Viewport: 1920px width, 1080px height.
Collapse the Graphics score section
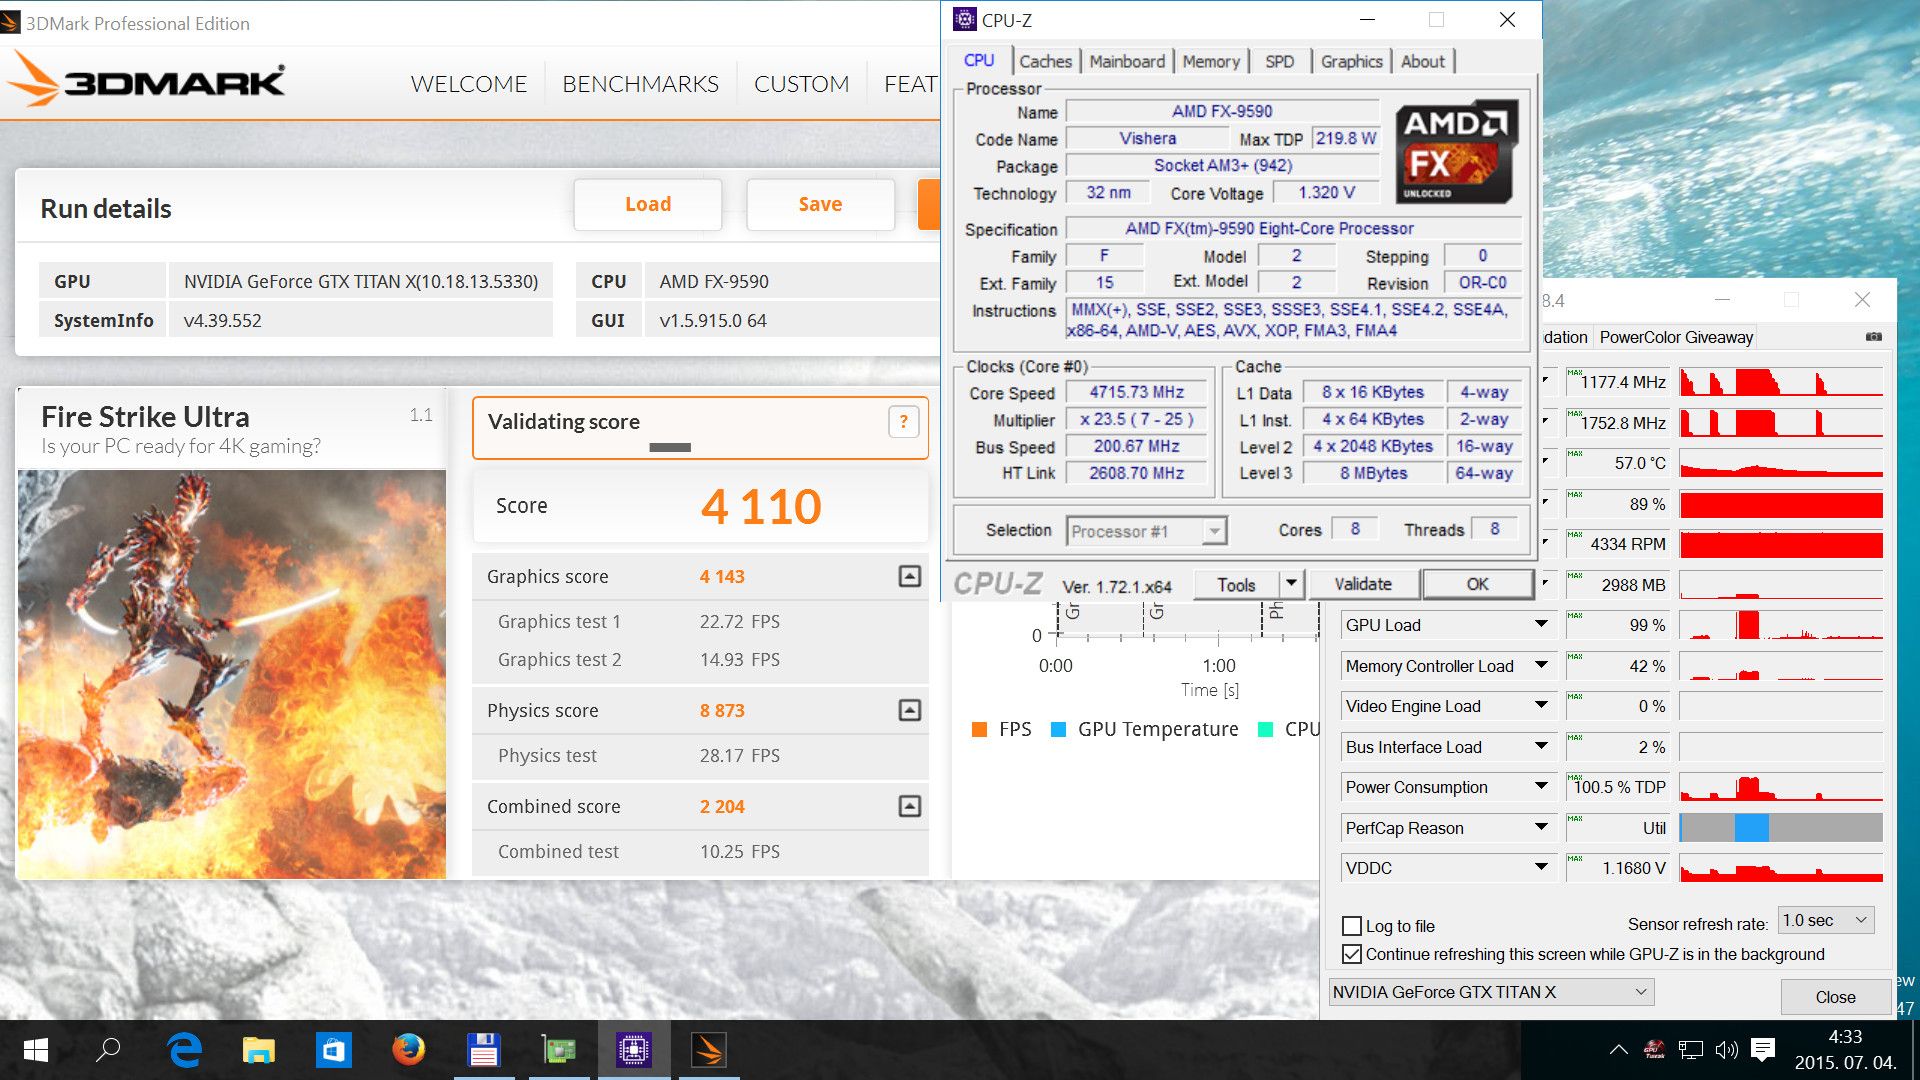tap(909, 576)
